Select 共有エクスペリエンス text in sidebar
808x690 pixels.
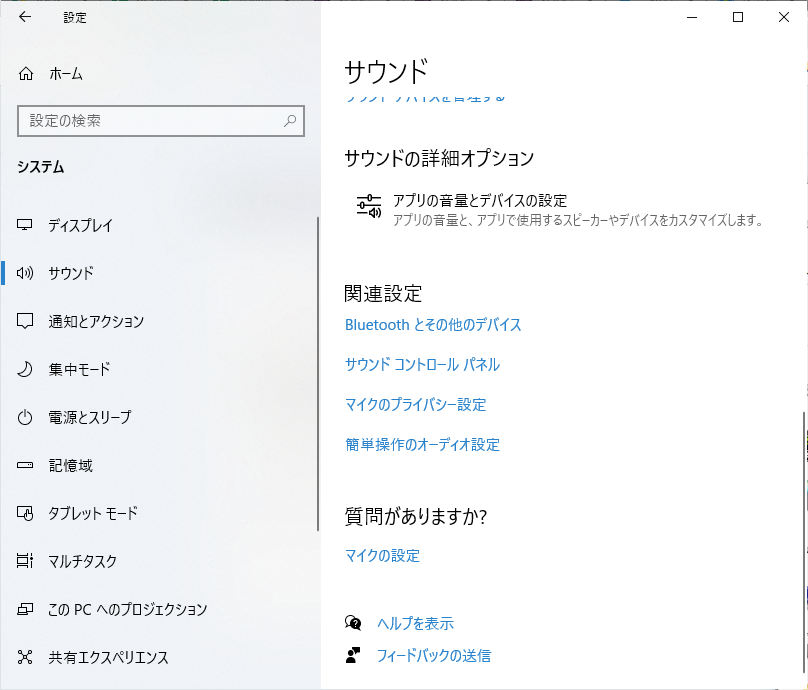click(x=109, y=657)
